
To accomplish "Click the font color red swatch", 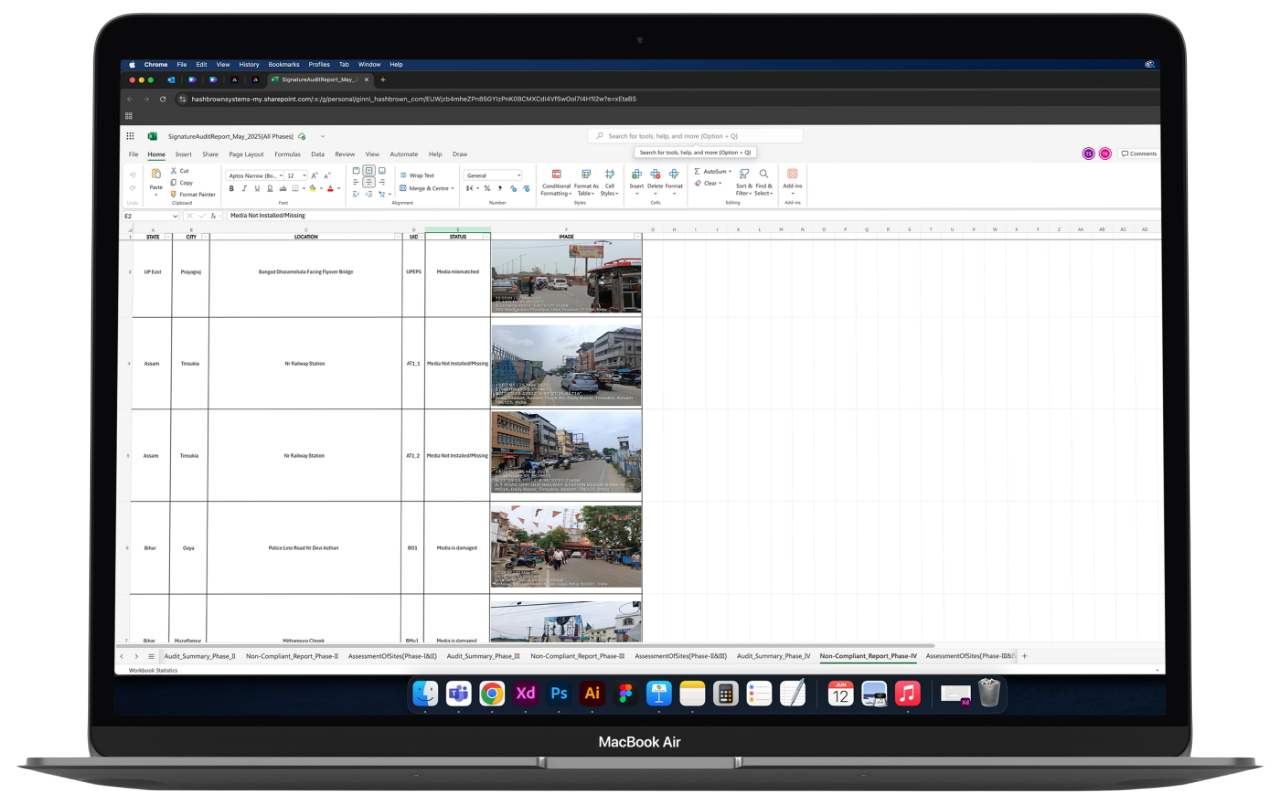I will [x=328, y=188].
